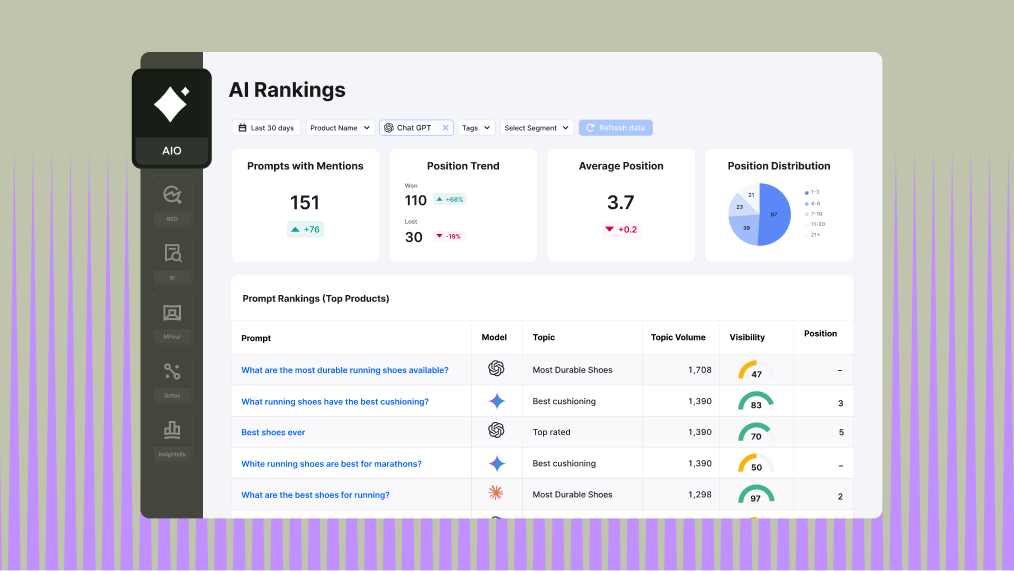
Task: Expand the Tags filter dropdown
Action: click(476, 128)
